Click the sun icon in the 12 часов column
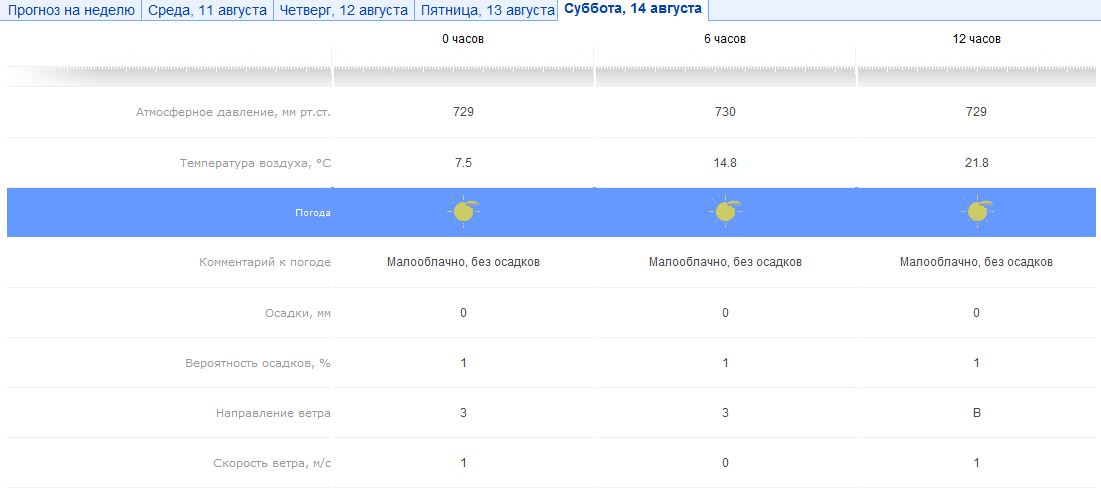This screenshot has height=492, width=1101. pos(978,211)
